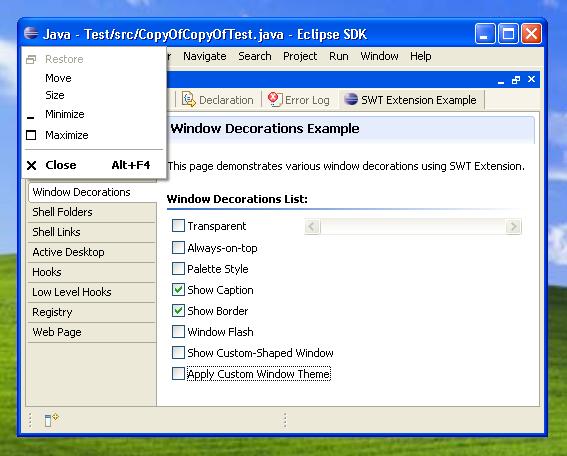Viewport: 567px width, 456px height.
Task: Click the transparency slider left arrow
Action: tap(312, 227)
